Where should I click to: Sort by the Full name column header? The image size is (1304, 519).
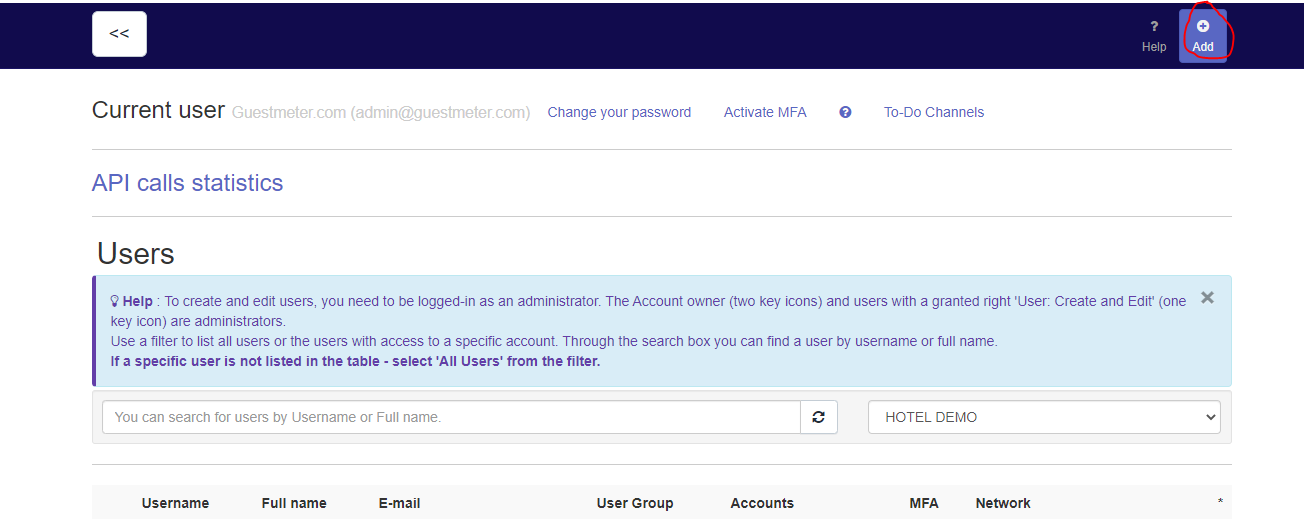click(294, 503)
